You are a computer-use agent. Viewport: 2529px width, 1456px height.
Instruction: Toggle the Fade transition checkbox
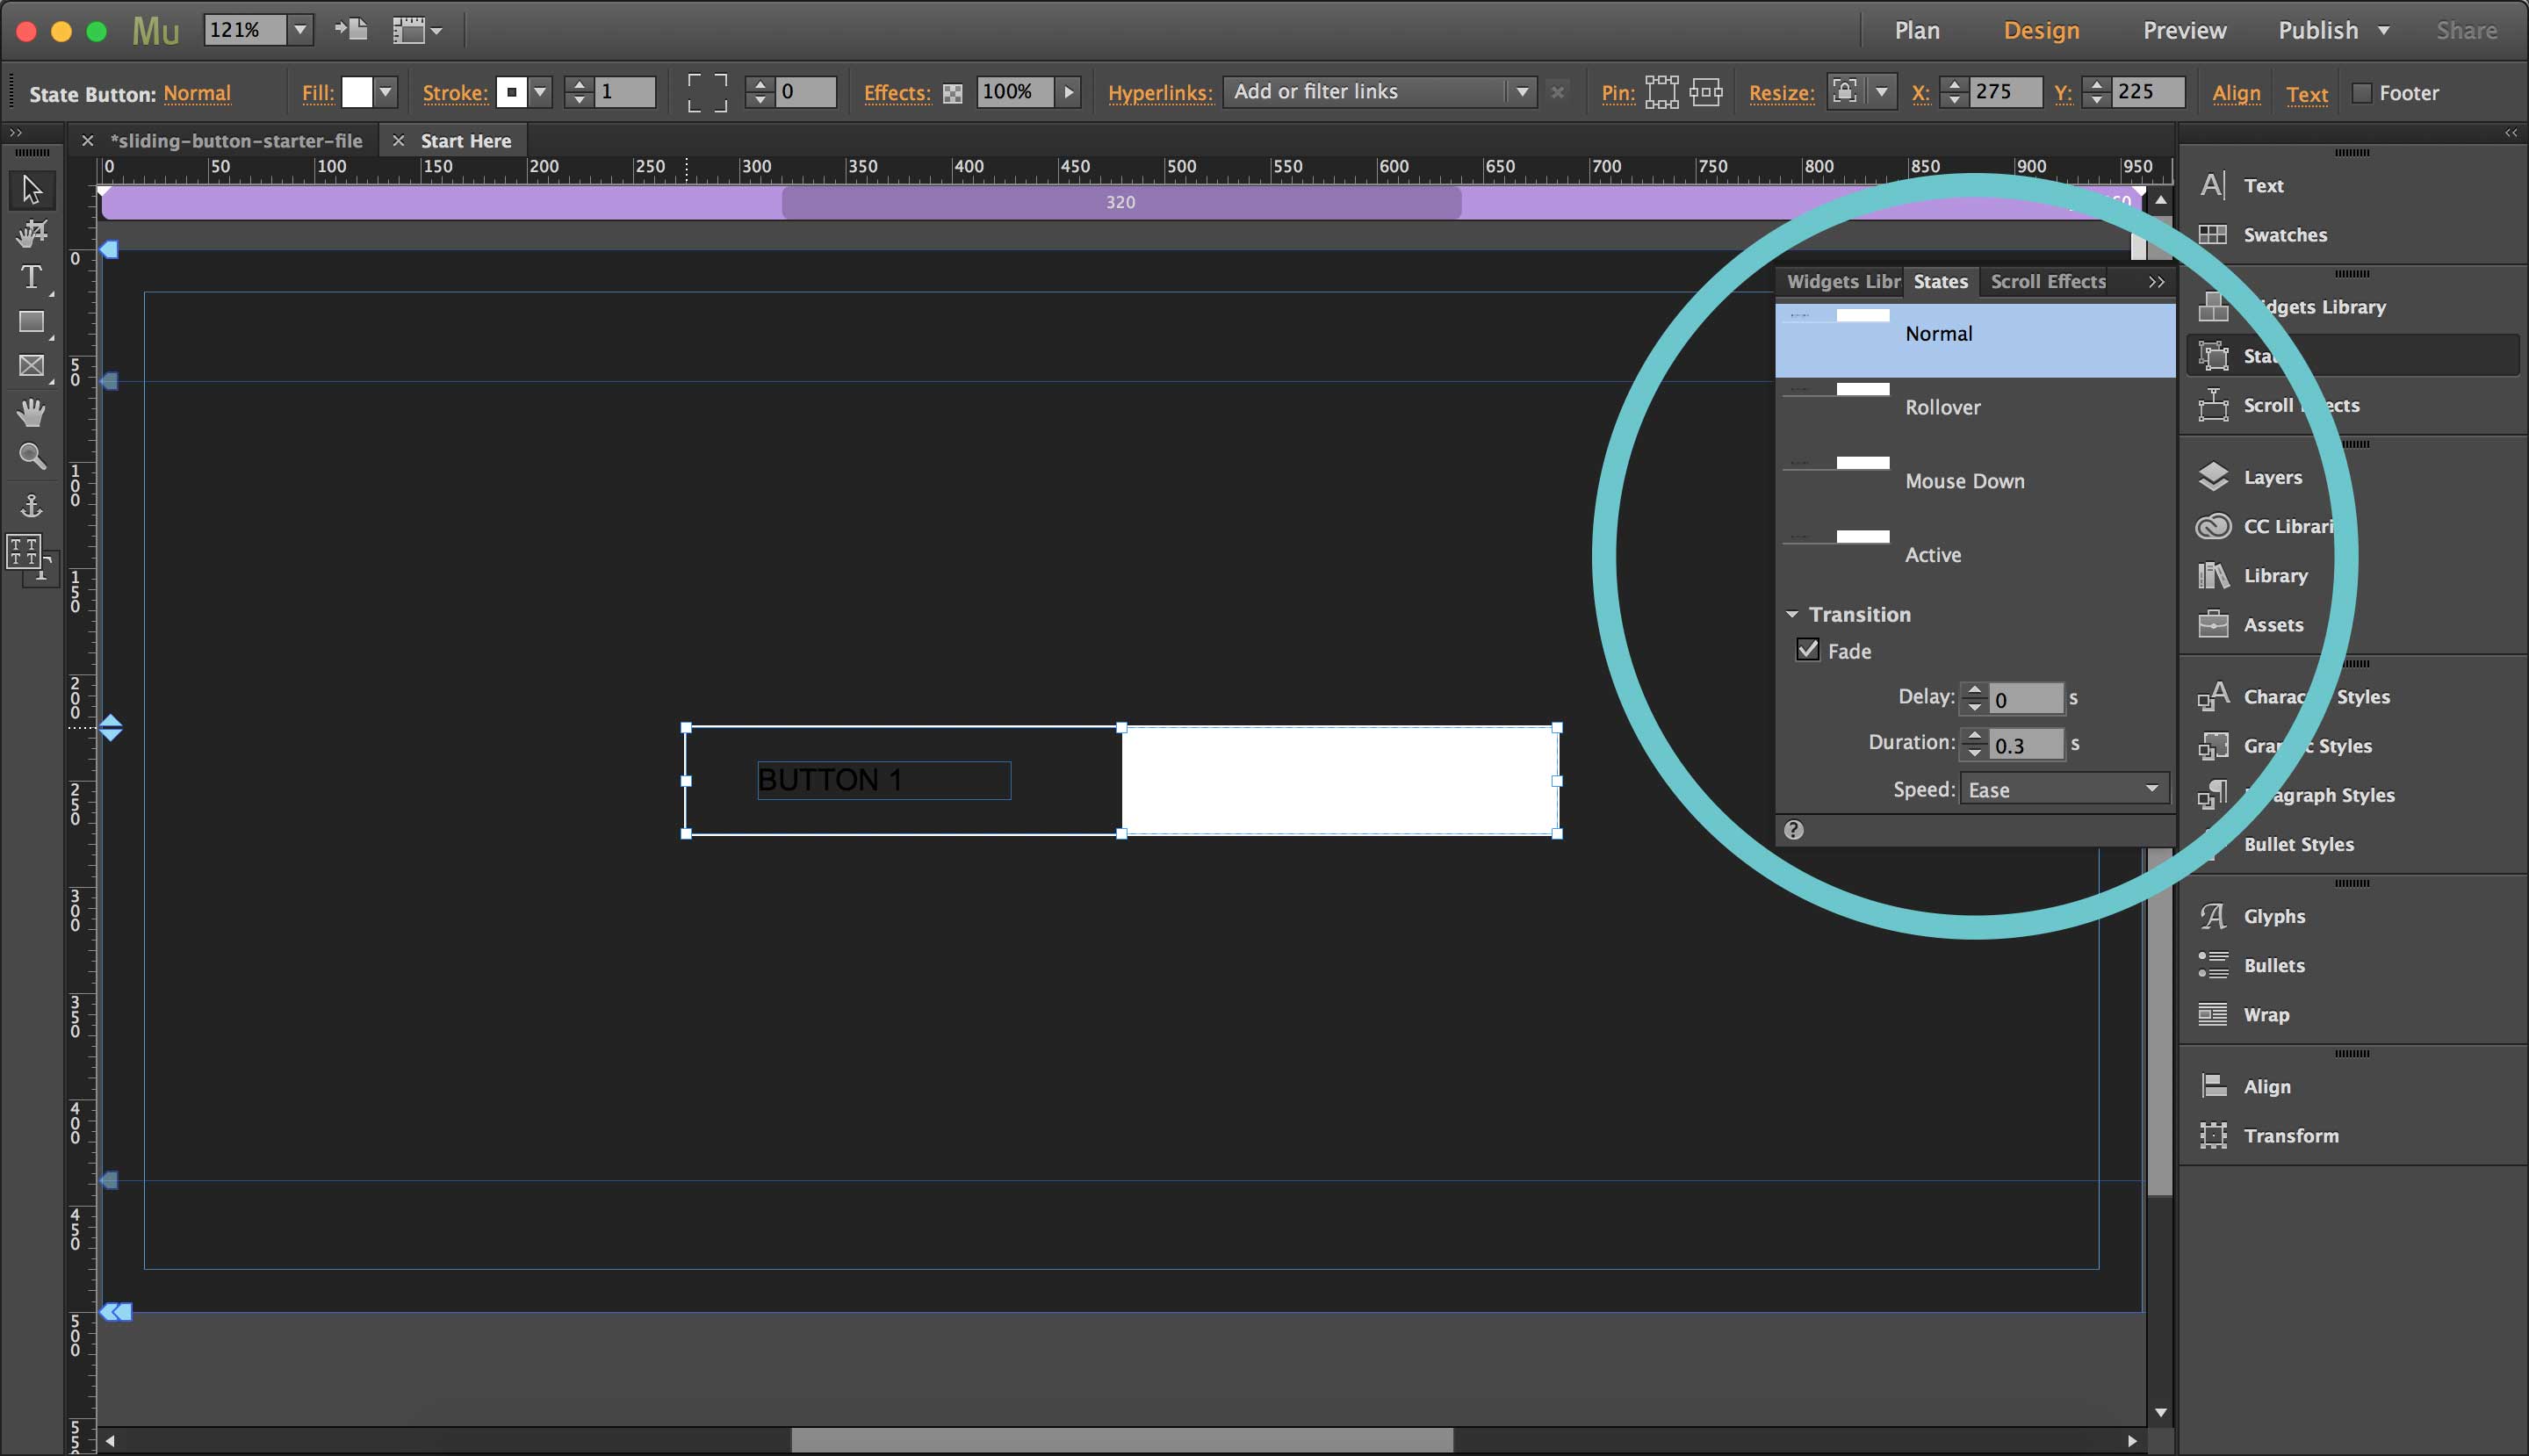point(1808,650)
